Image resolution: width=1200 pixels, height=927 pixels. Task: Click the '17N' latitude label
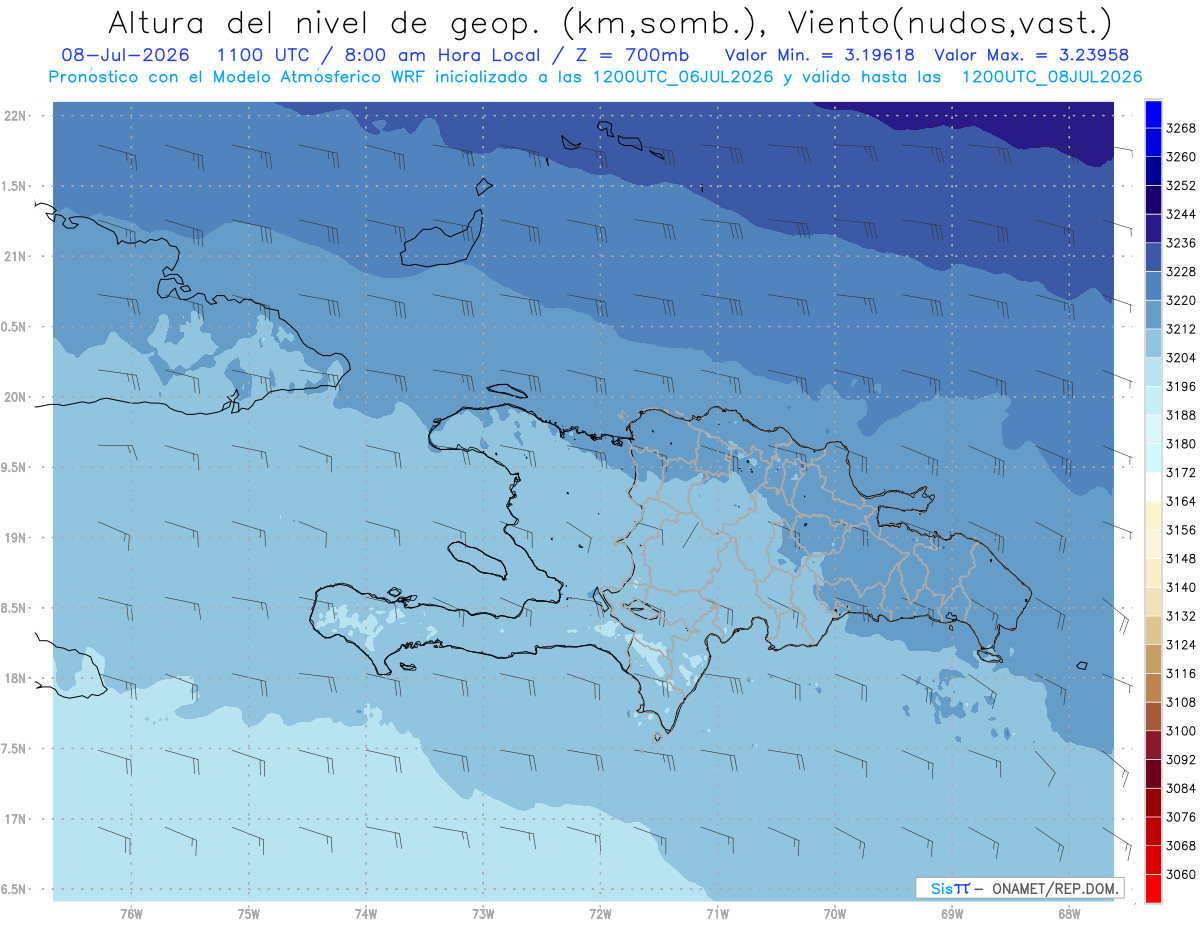tap(15, 819)
